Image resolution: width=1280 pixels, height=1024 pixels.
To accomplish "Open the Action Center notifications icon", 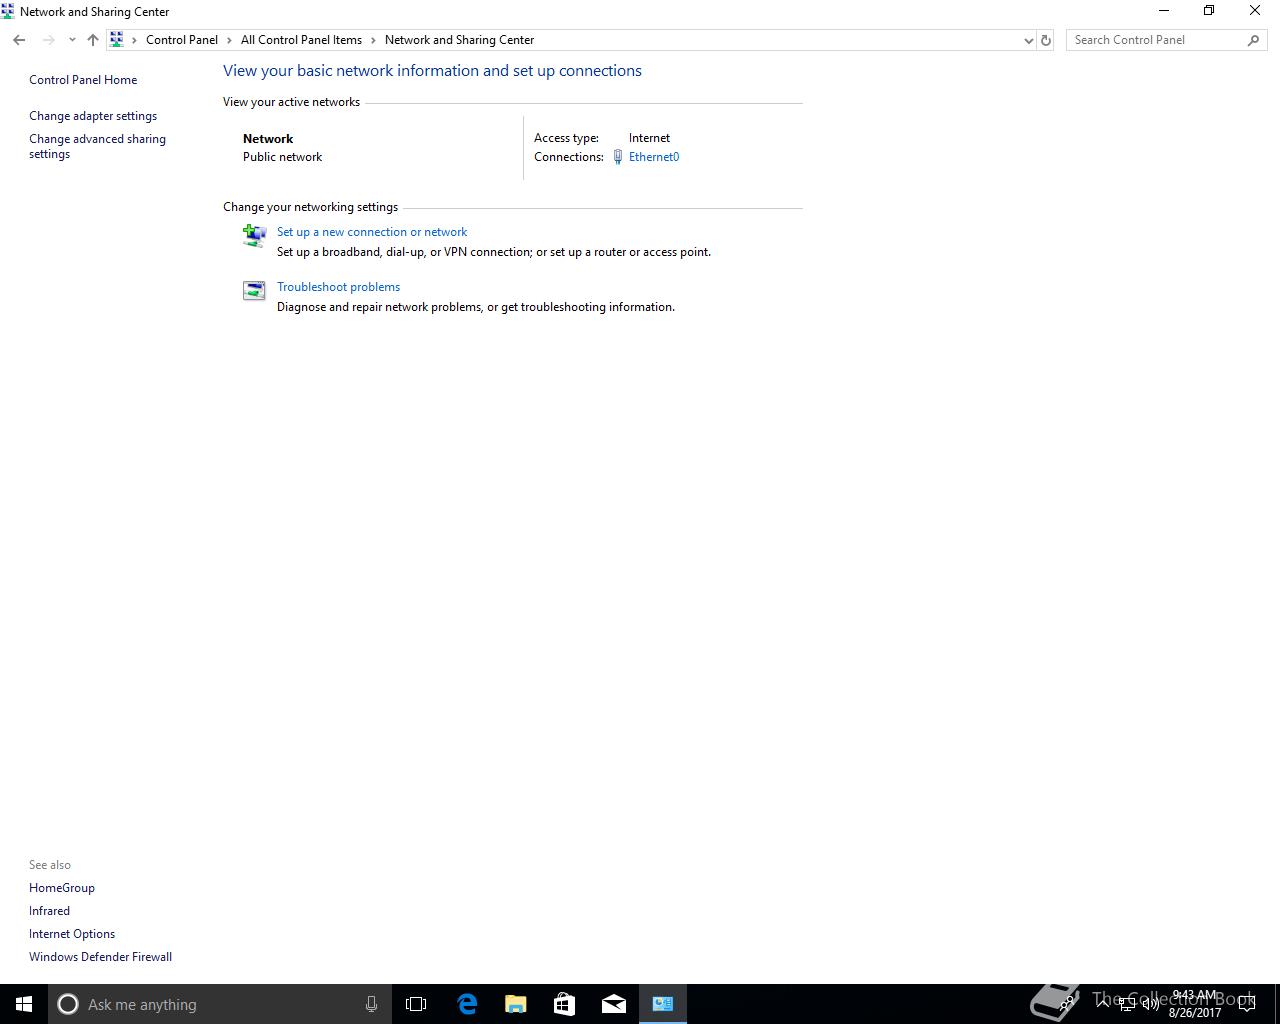I will [x=1247, y=1004].
